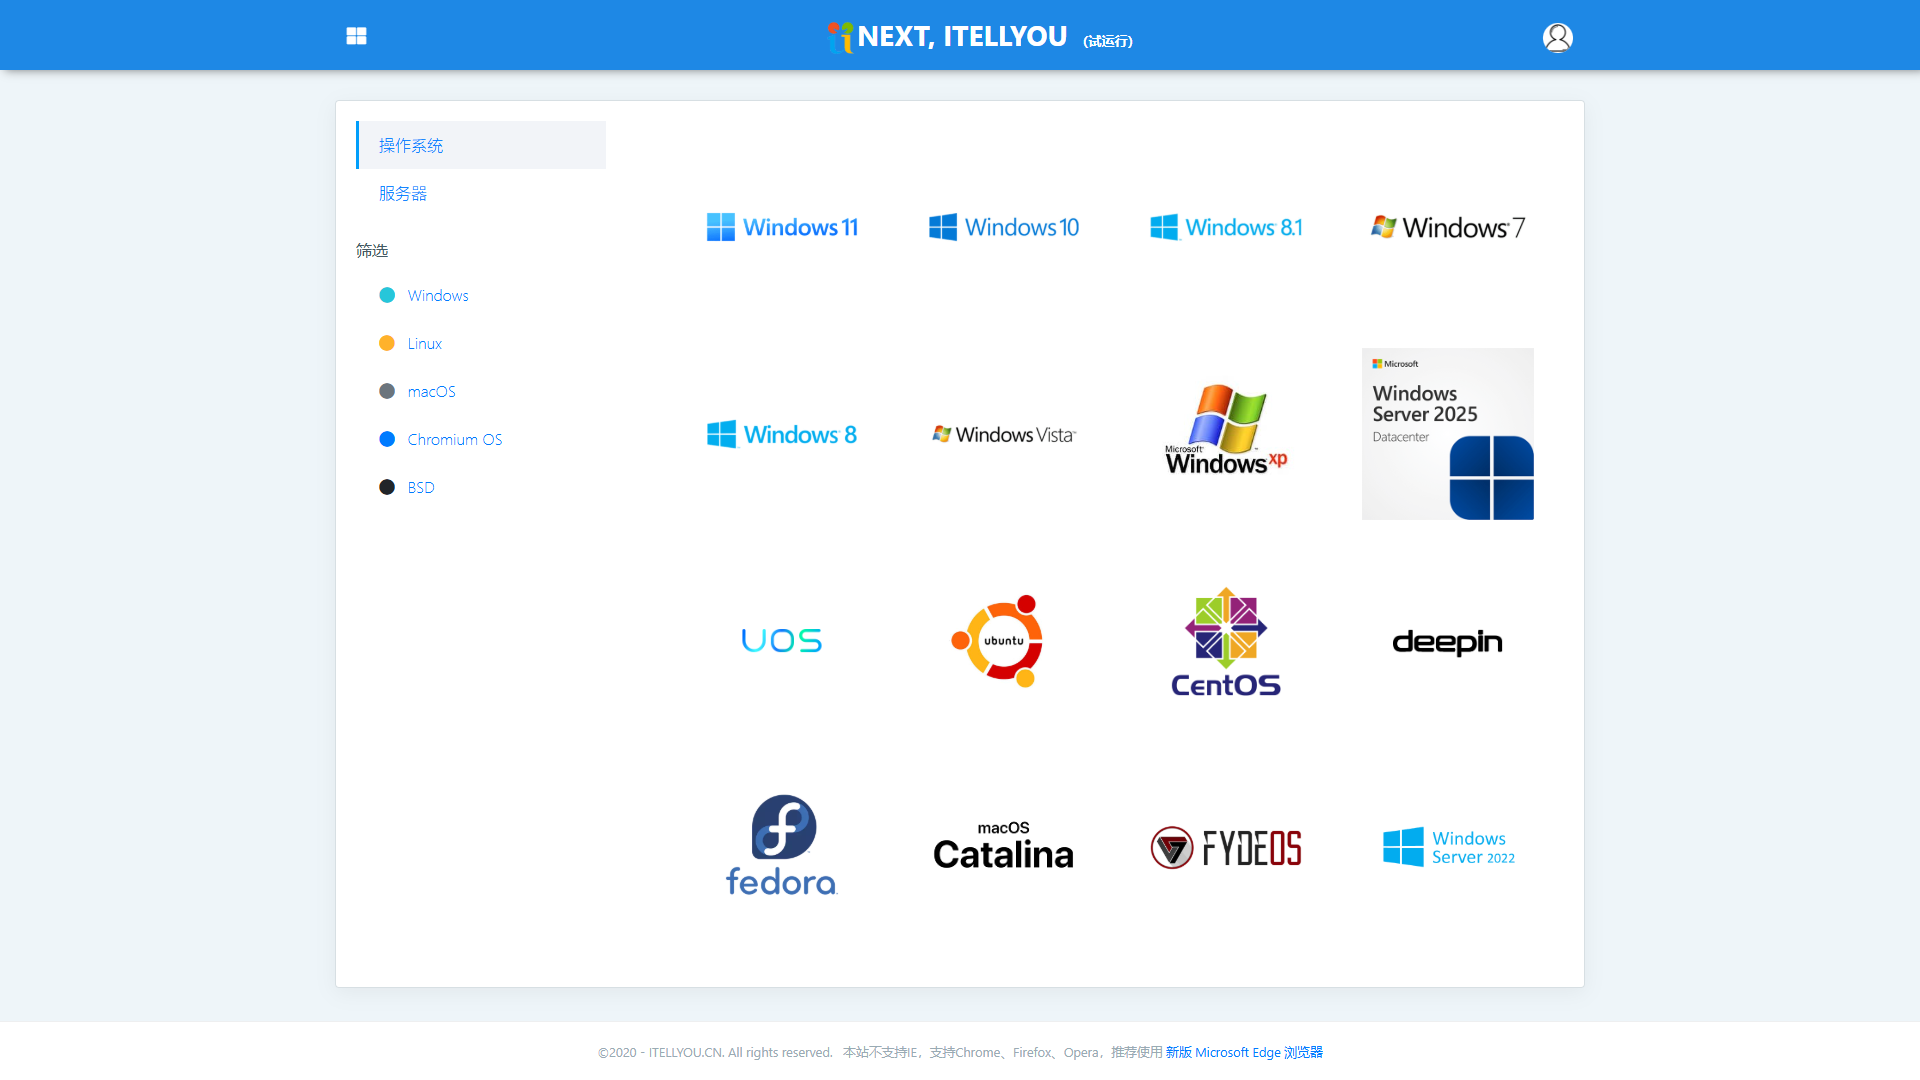Switch to 操作系统 category tab

click(x=481, y=145)
